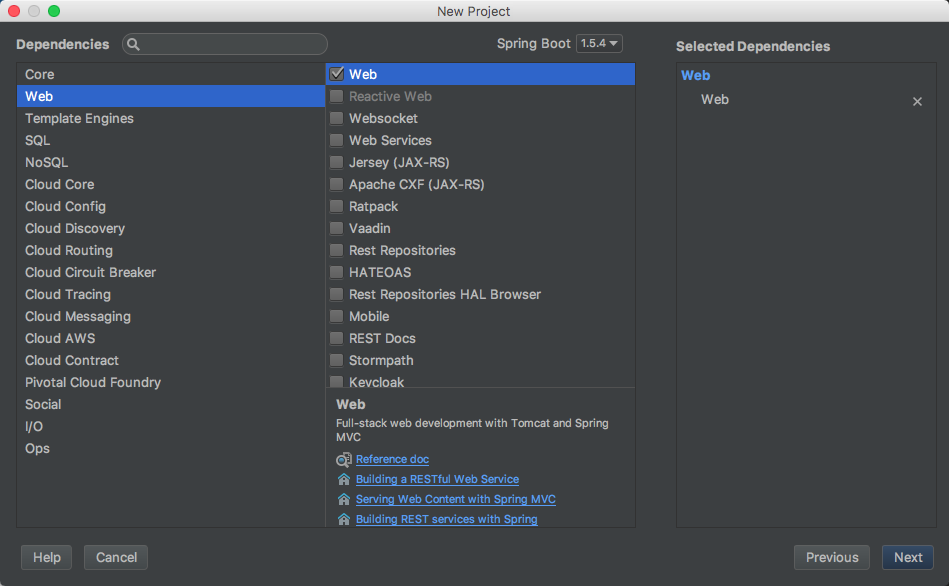The height and width of the screenshot is (586, 949).
Task: Uncheck the Web dependency checkbox
Action: pos(337,74)
